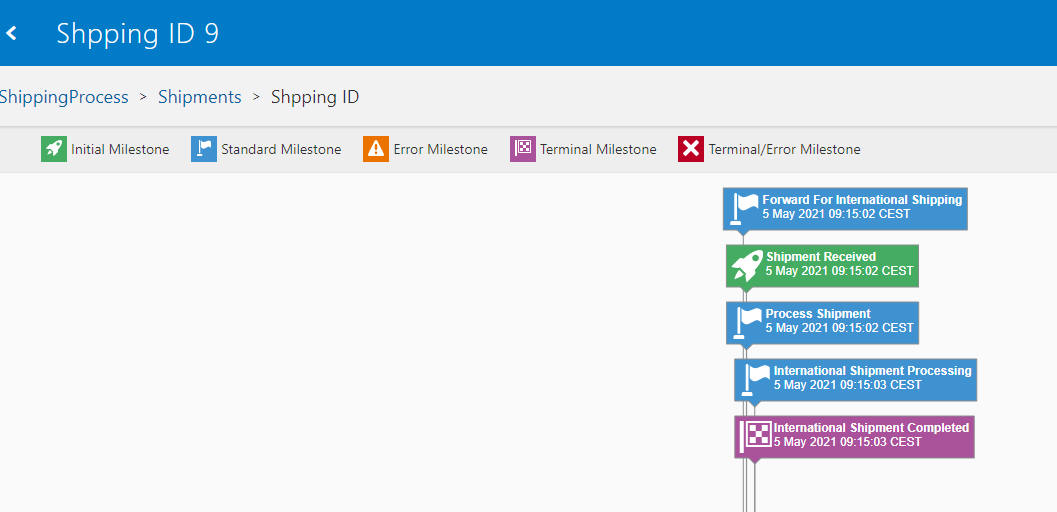The height and width of the screenshot is (512, 1057).
Task: Click the purple checkered Terminal Milestone legend icon
Action: [522, 149]
